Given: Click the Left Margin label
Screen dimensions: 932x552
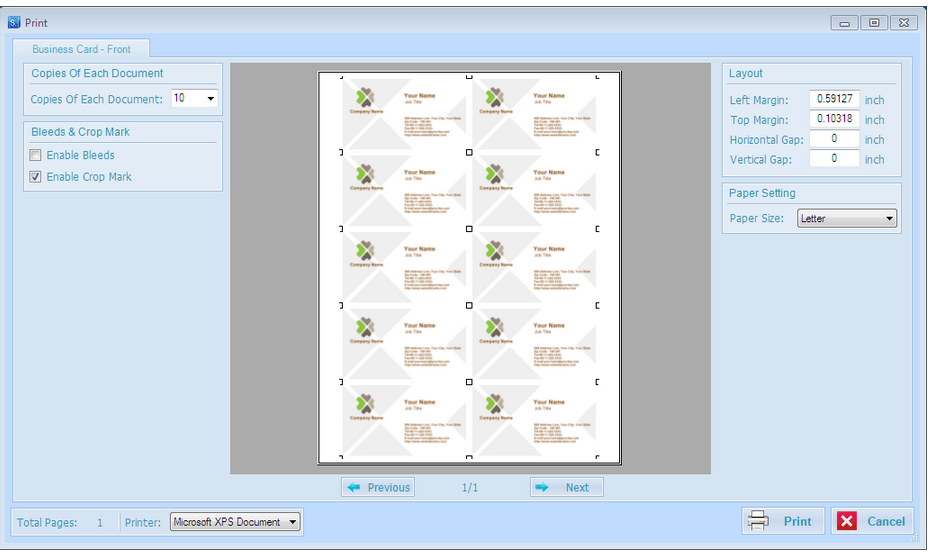Looking at the screenshot, I should pos(759,100).
